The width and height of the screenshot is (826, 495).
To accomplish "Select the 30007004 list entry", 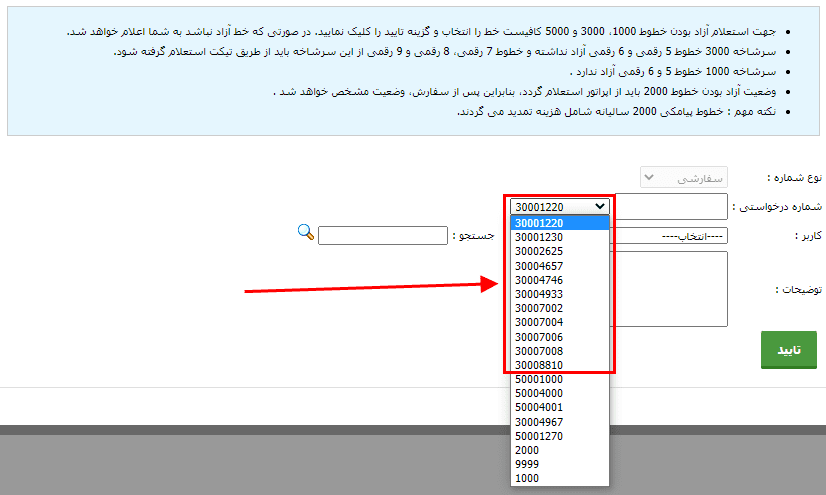I will point(560,323).
